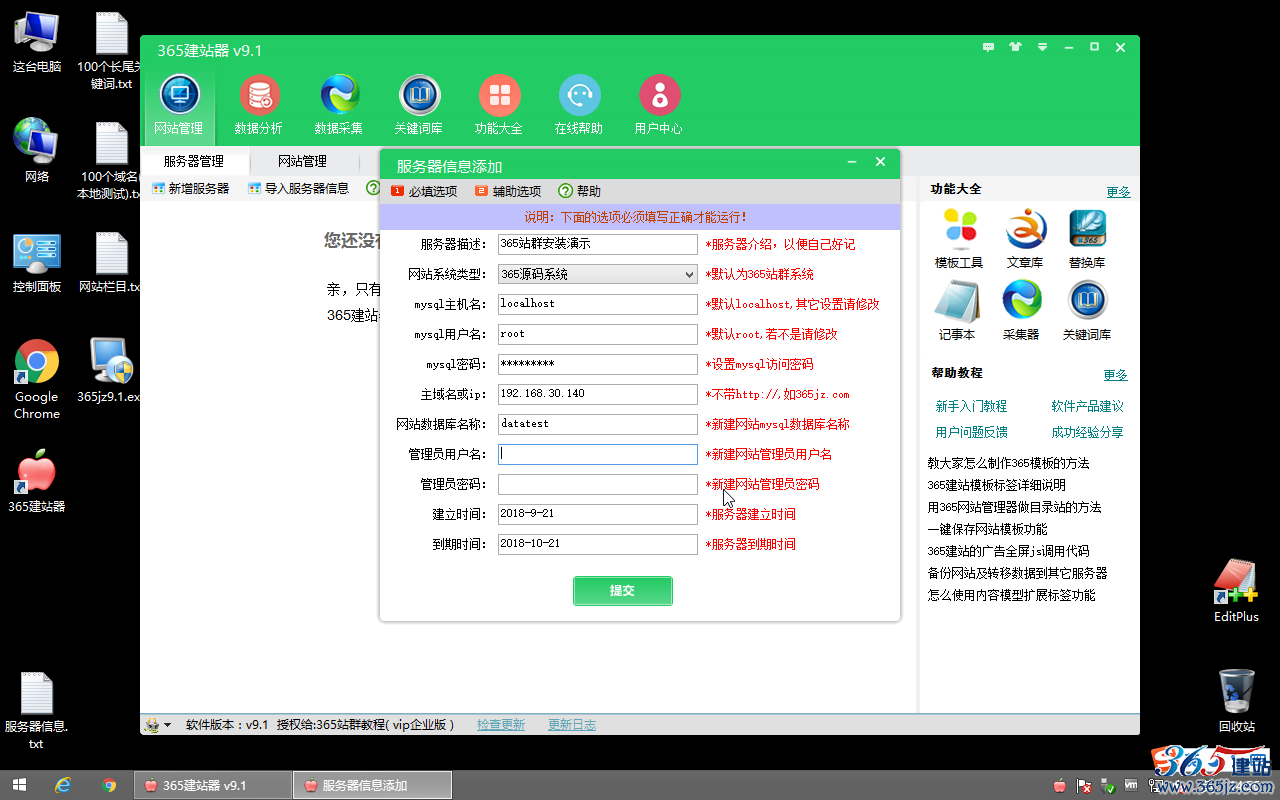Click the mysql密码 input field
The image size is (1280, 800).
click(x=598, y=364)
